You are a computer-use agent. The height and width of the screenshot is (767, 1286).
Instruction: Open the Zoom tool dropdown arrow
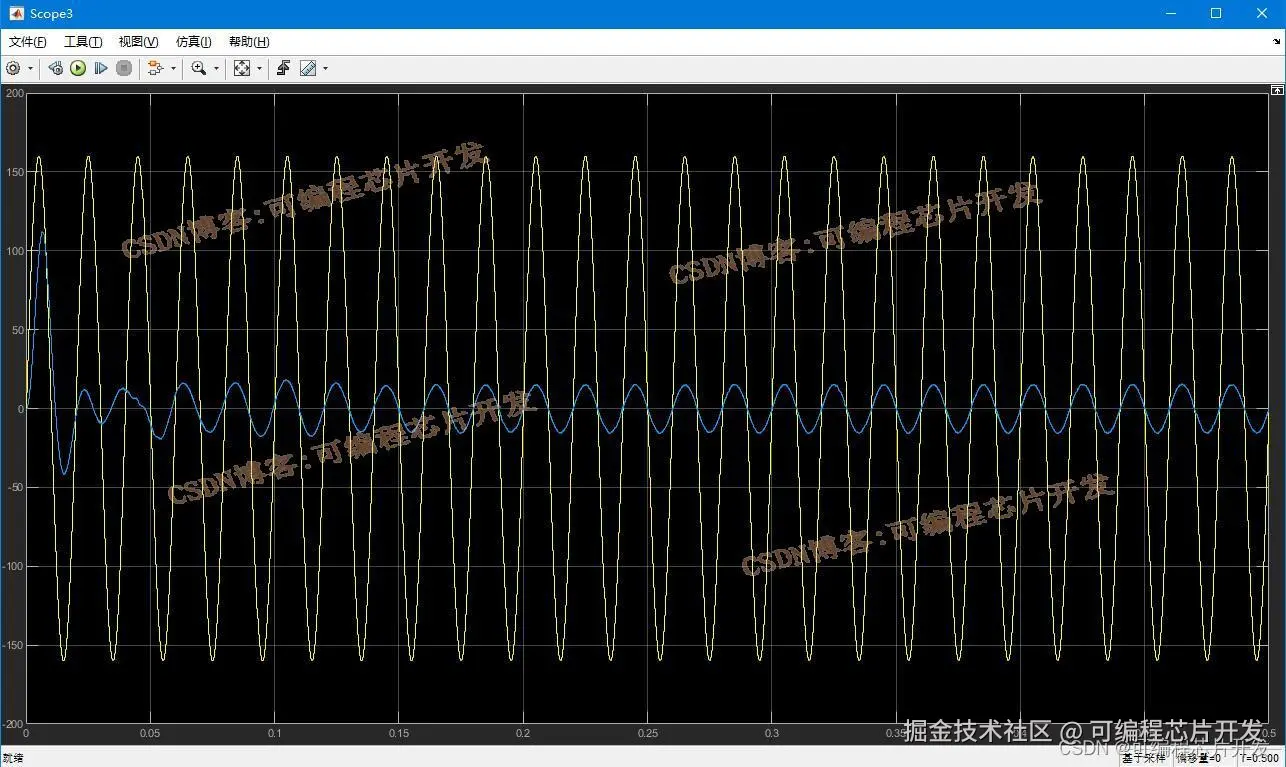click(x=216, y=69)
